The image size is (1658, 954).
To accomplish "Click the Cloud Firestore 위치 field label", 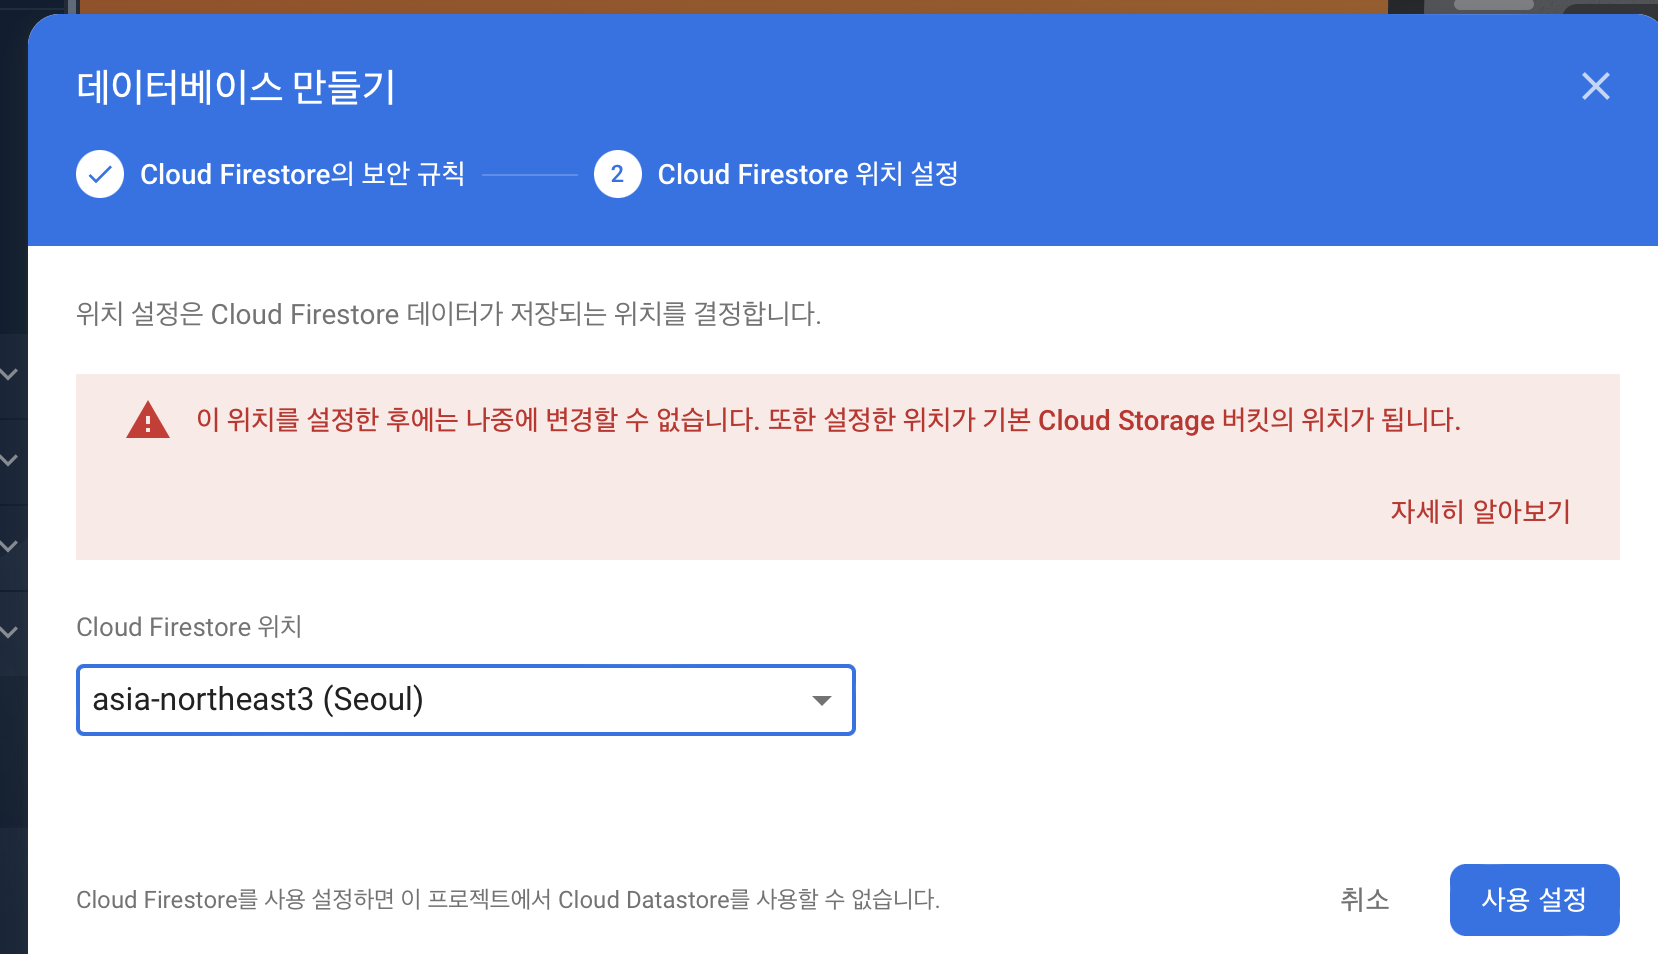I will coord(189,627).
